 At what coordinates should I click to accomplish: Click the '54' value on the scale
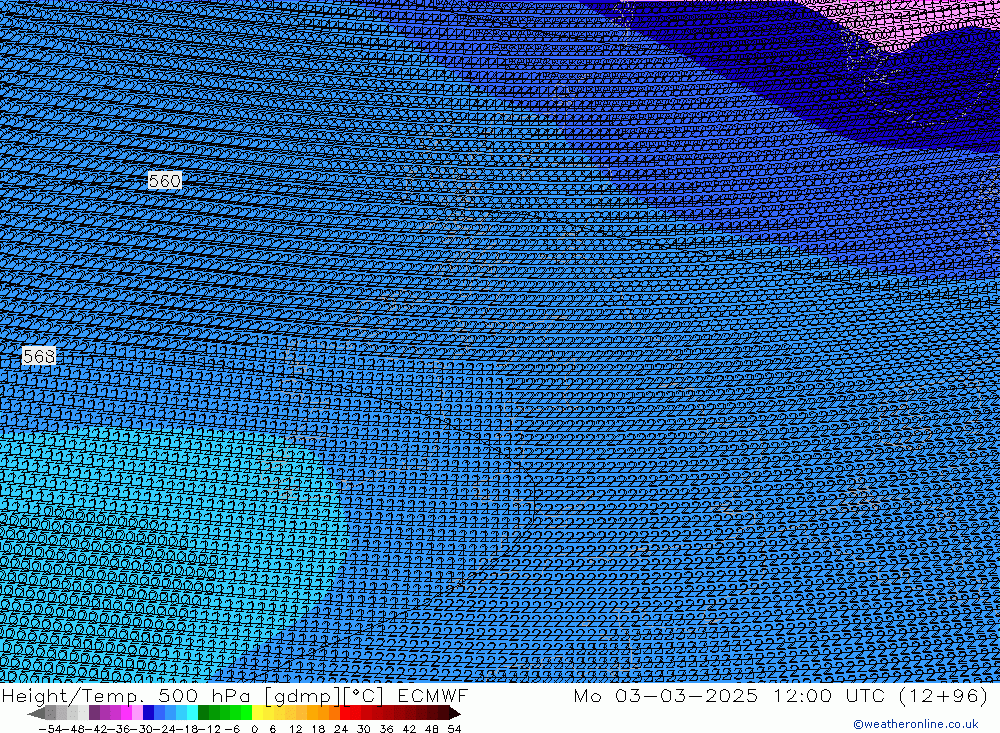[454, 729]
